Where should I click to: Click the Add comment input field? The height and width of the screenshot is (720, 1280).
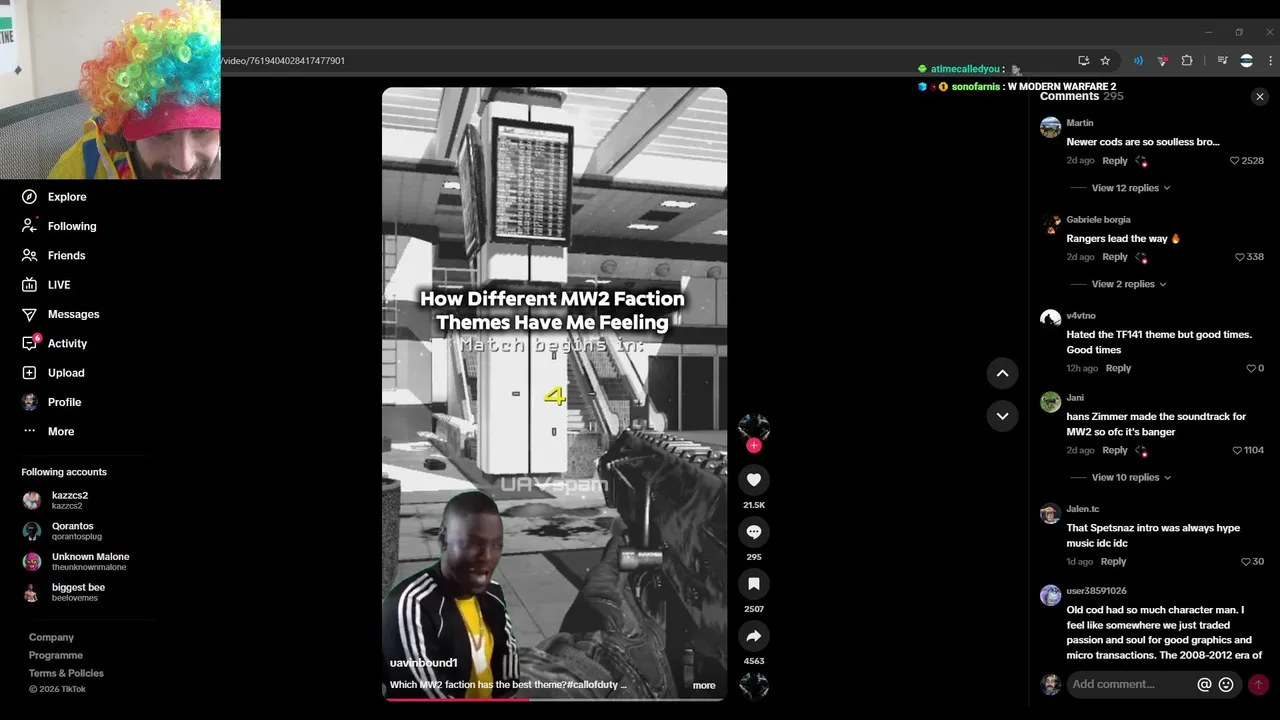pos(1129,684)
